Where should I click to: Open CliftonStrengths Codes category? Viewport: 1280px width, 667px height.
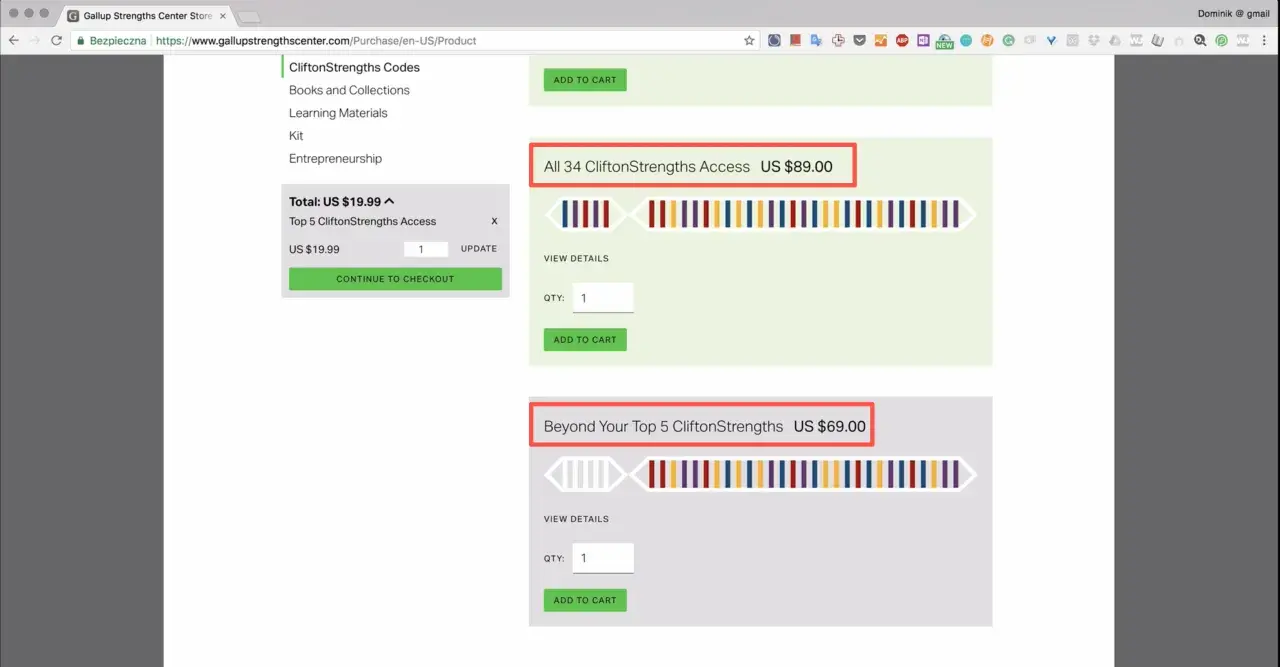coord(354,67)
